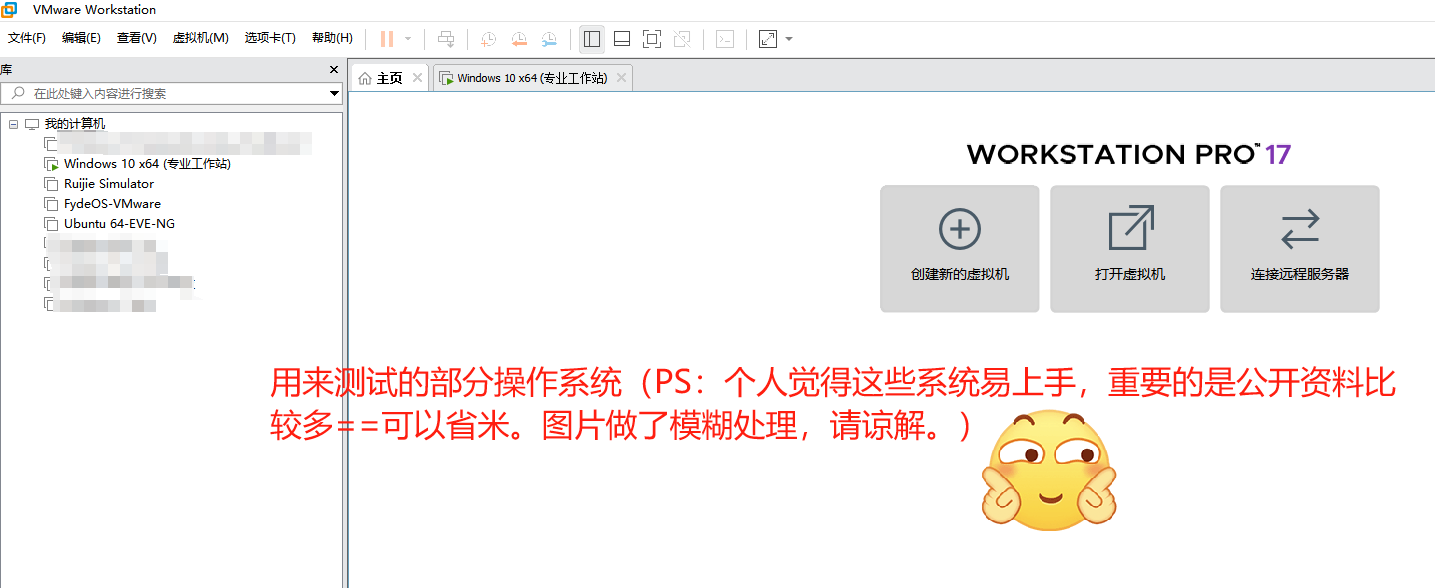This screenshot has height=588, width=1435.
Task: Click 打开虚拟机 button
Action: 1130,249
